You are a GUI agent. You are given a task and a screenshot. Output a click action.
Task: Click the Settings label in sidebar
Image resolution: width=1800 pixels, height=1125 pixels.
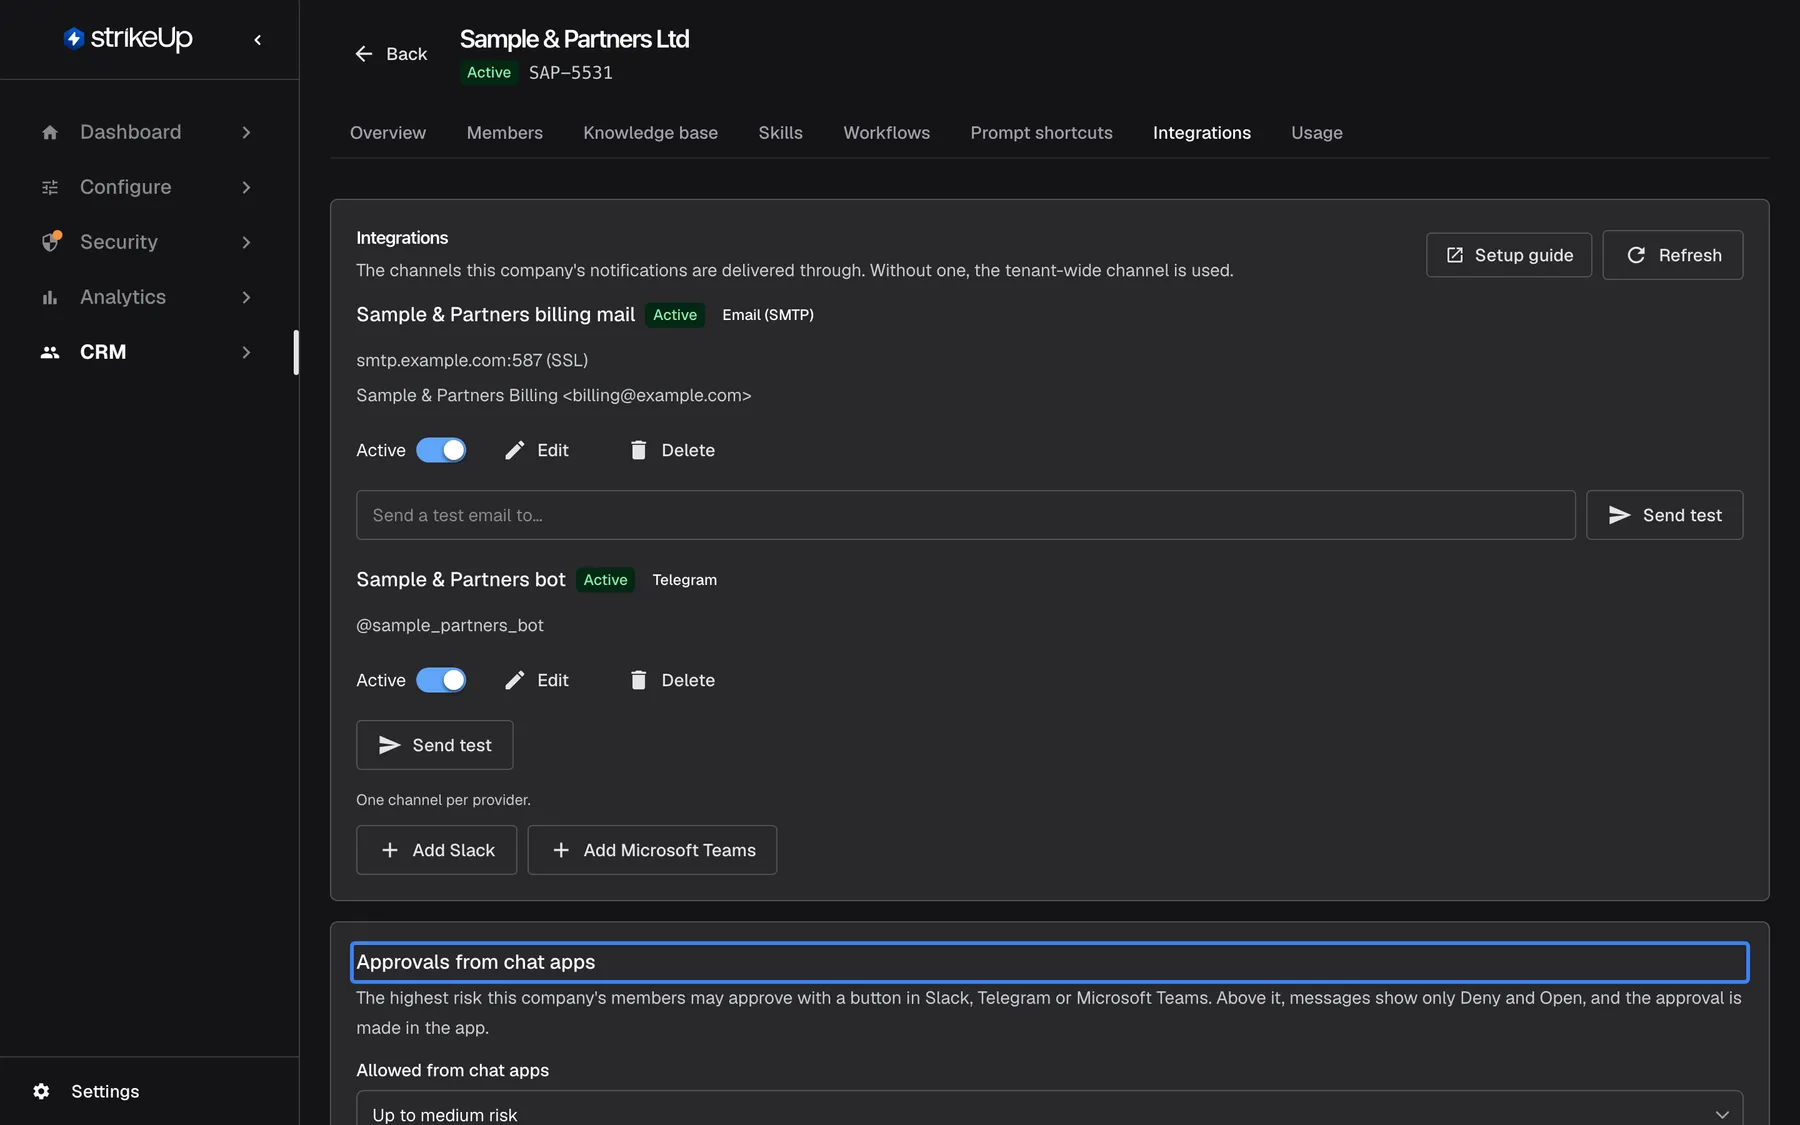[105, 1091]
